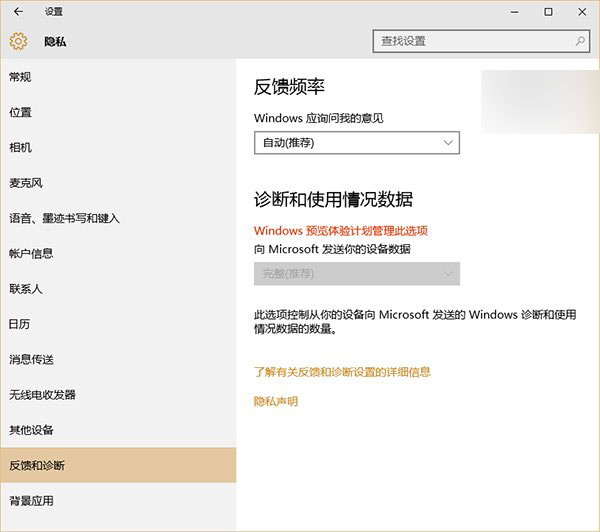The width and height of the screenshot is (600, 532).
Task: Select 无线电收发器 in the sidebar
Action: 42,395
